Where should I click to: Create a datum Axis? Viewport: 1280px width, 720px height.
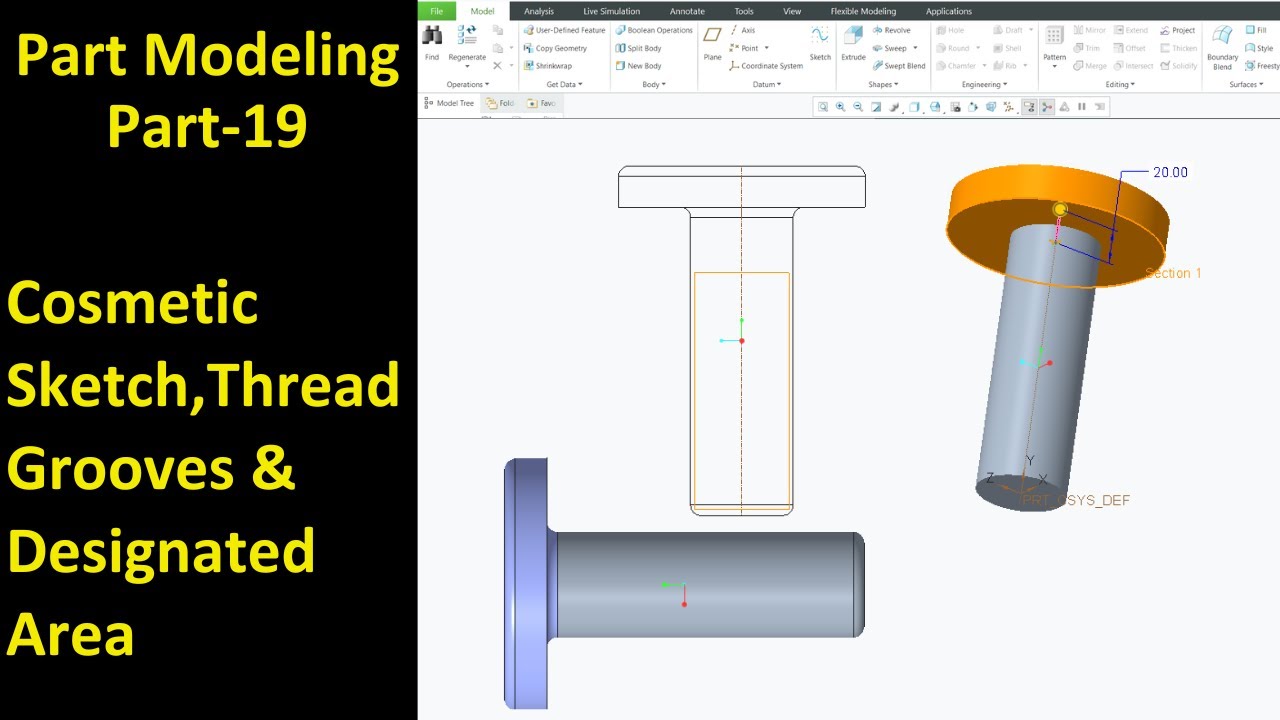coord(742,30)
